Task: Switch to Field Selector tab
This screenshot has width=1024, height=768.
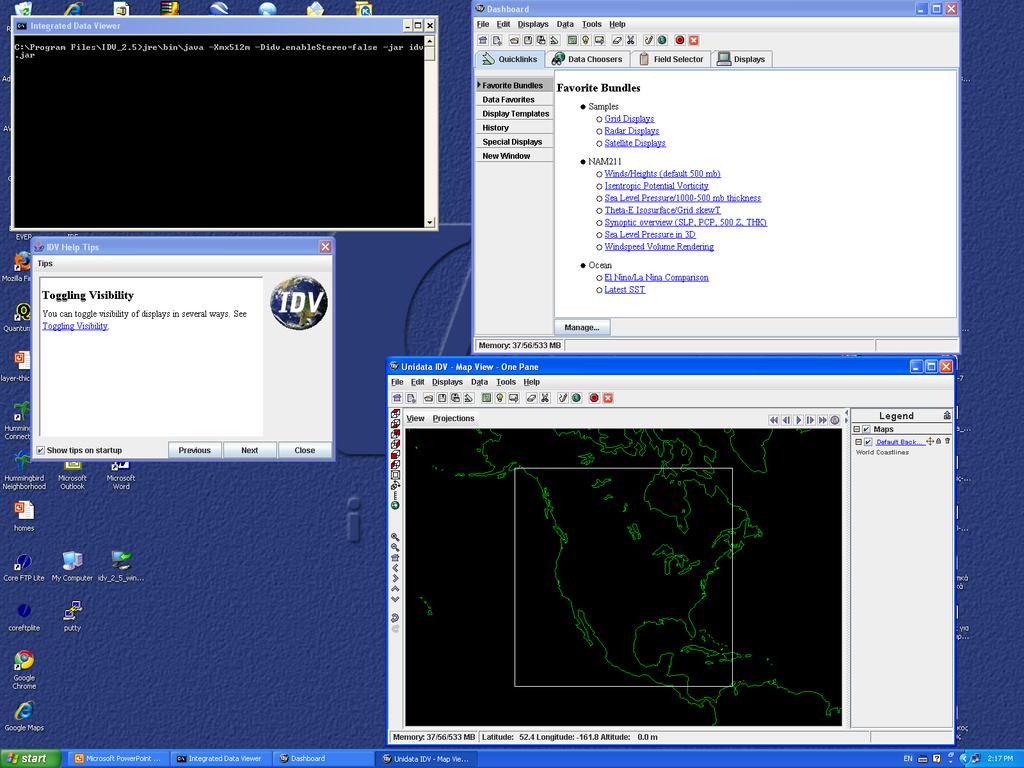Action: (671, 59)
